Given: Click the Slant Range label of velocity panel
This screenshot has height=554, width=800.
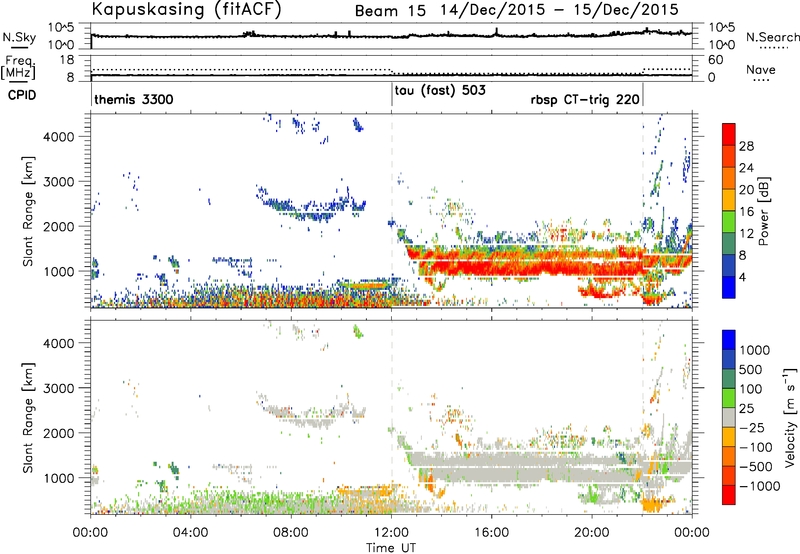Looking at the screenshot, I should coord(28,418).
